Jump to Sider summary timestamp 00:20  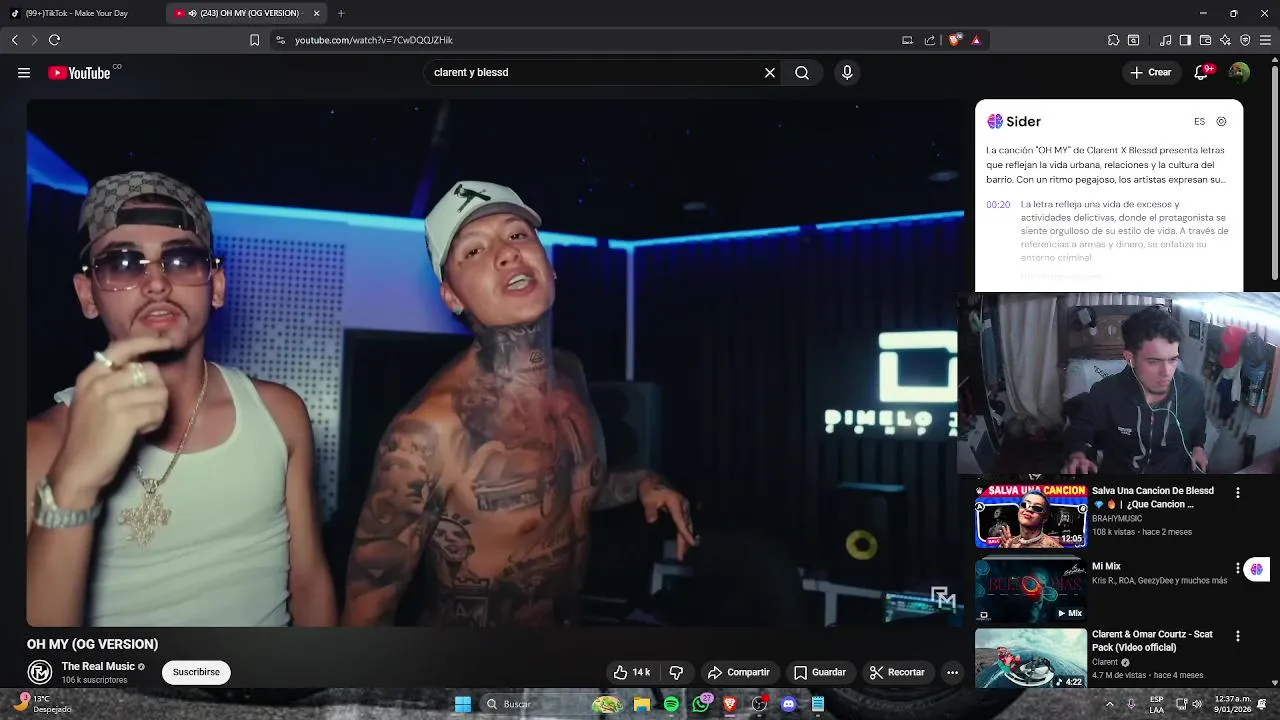click(x=998, y=205)
